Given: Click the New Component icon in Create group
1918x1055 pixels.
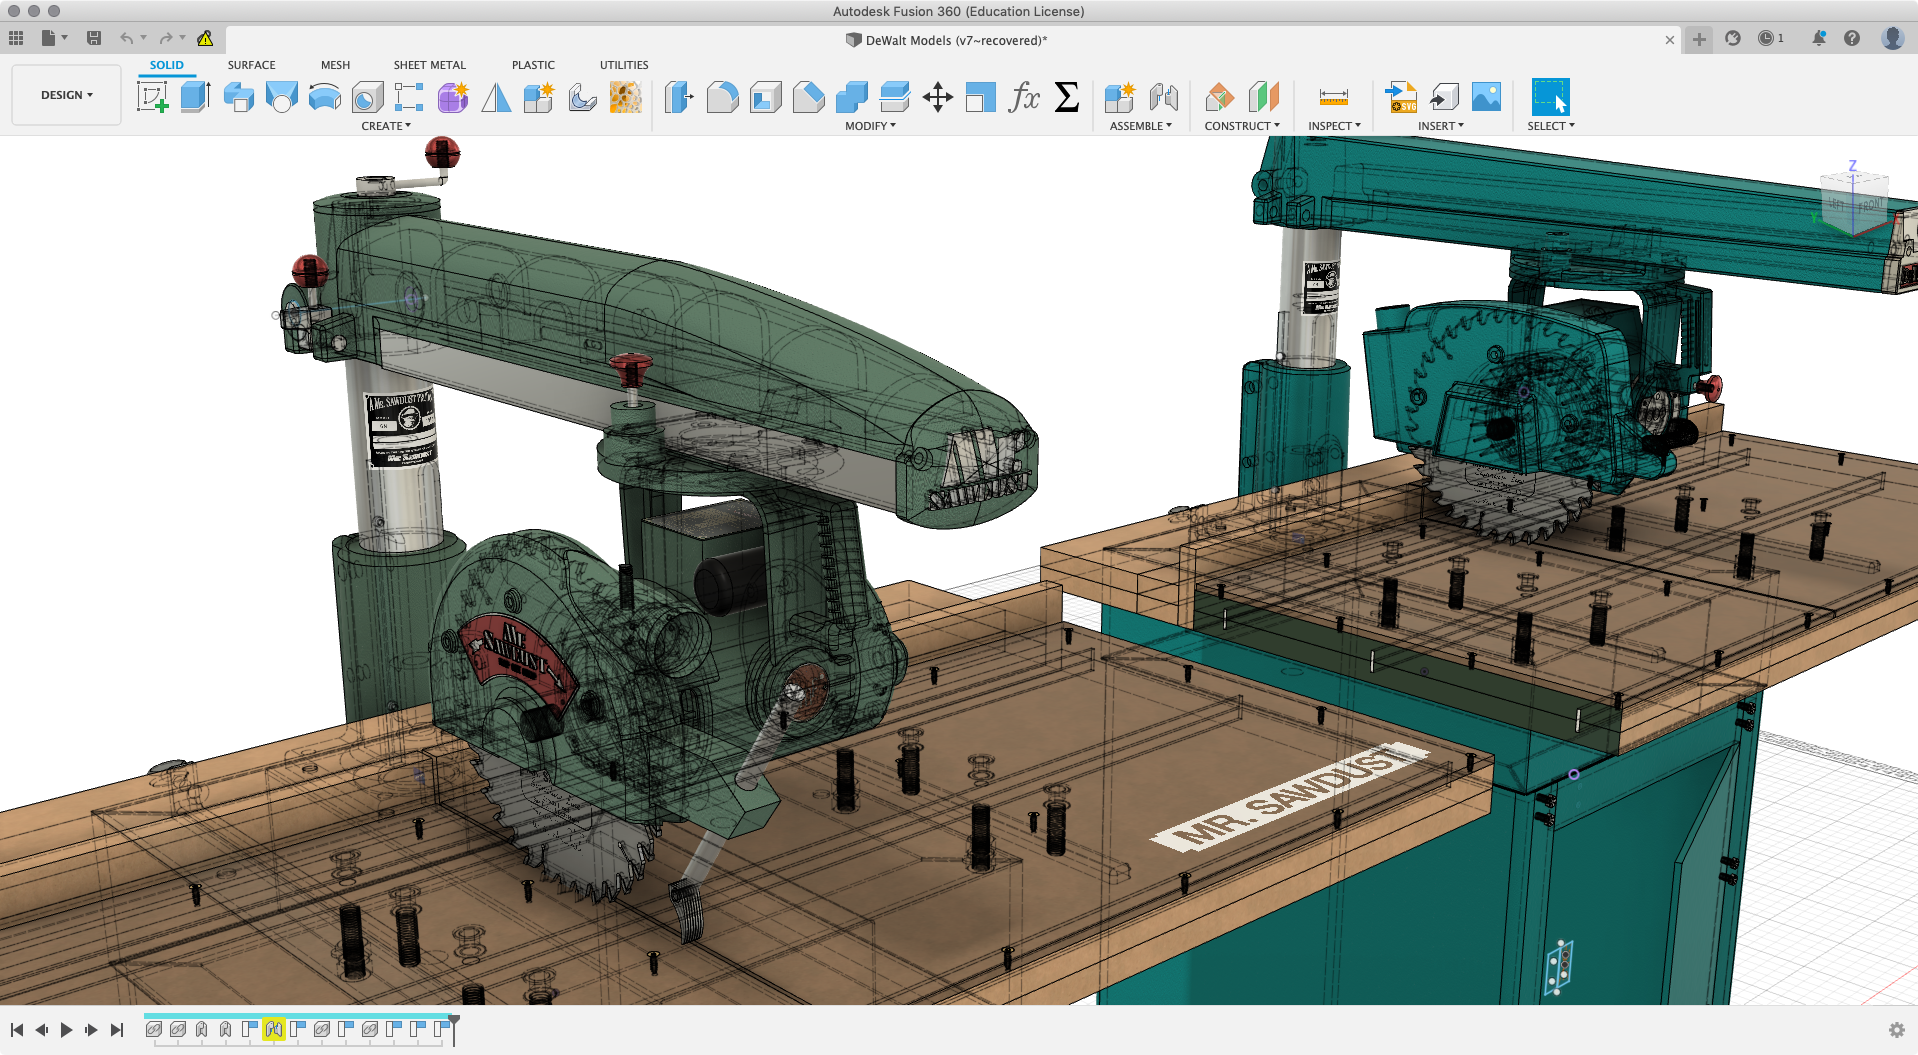Looking at the screenshot, I should point(539,97).
